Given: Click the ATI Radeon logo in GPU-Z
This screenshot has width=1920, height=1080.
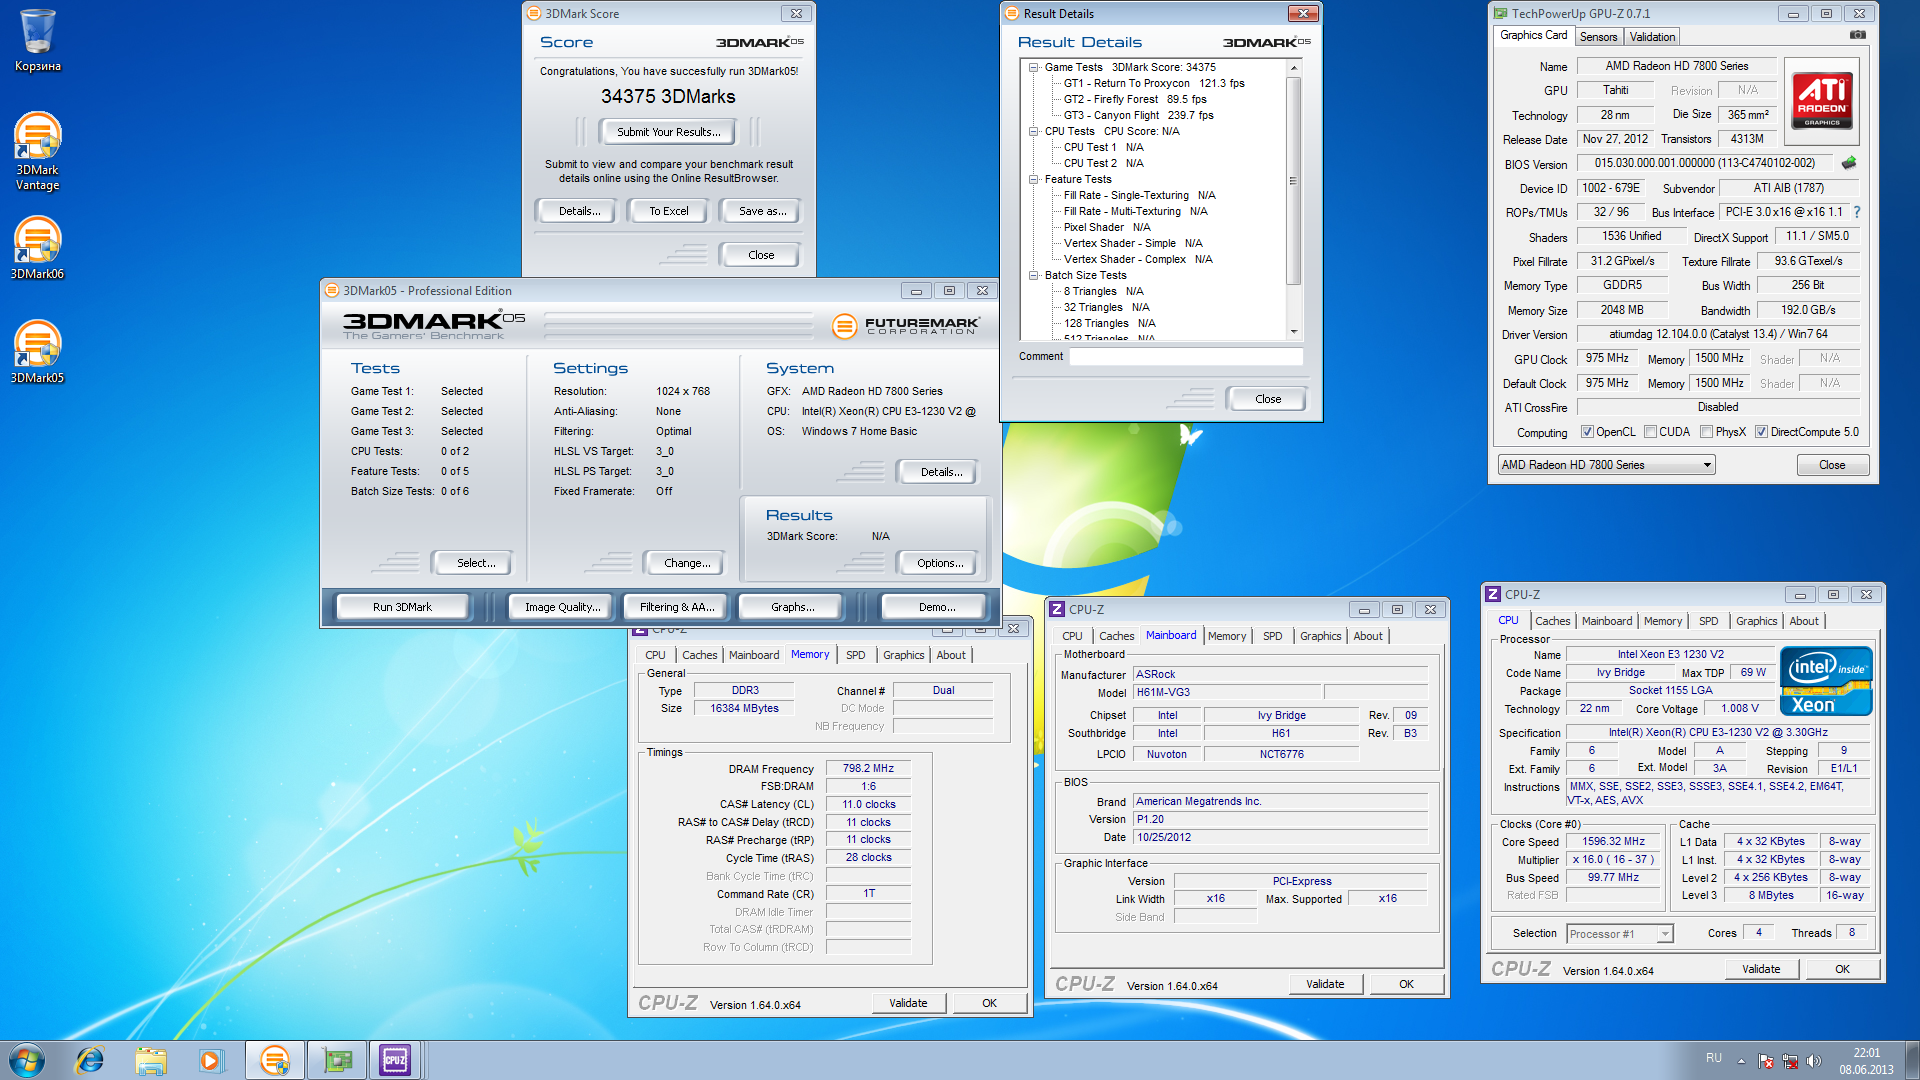Looking at the screenshot, I should click(1822, 101).
